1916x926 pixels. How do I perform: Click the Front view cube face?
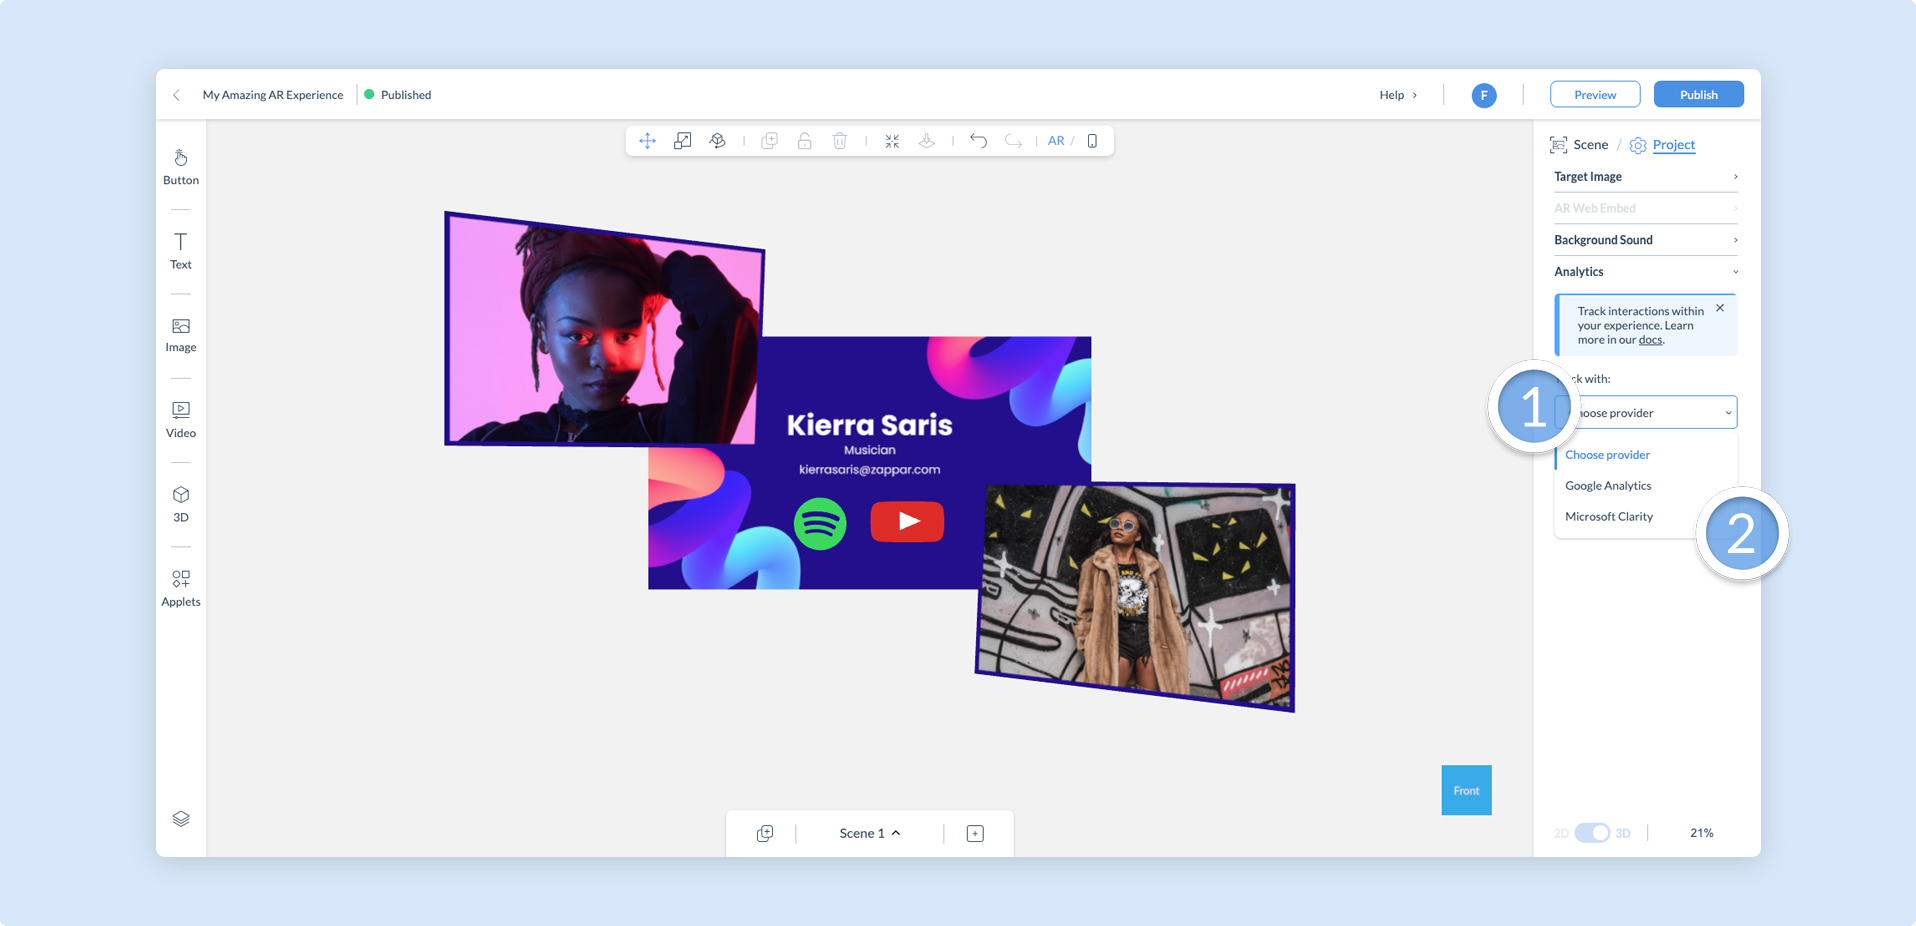[x=1466, y=790]
